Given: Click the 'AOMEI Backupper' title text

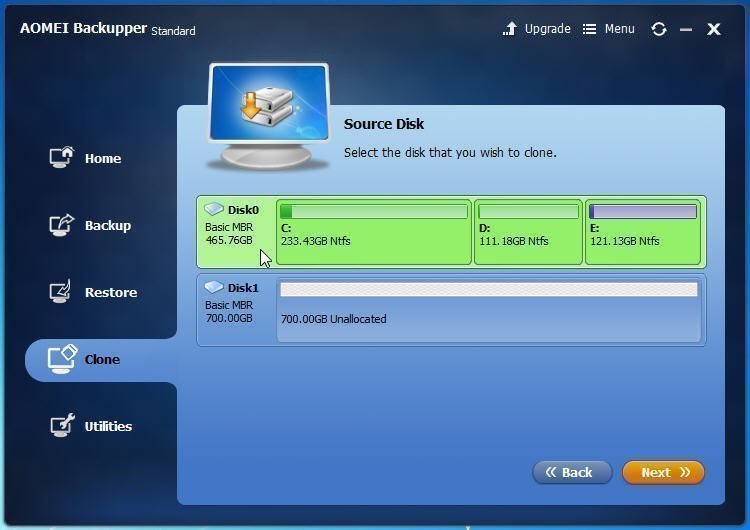Looking at the screenshot, I should pyautogui.click(x=83, y=28).
